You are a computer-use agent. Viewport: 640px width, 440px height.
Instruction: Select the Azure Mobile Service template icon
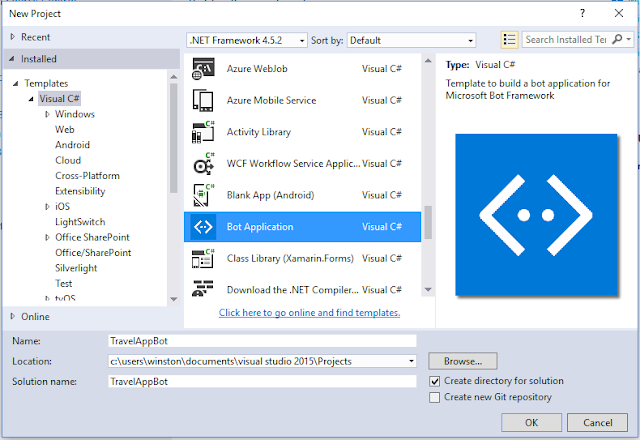pyautogui.click(x=203, y=100)
